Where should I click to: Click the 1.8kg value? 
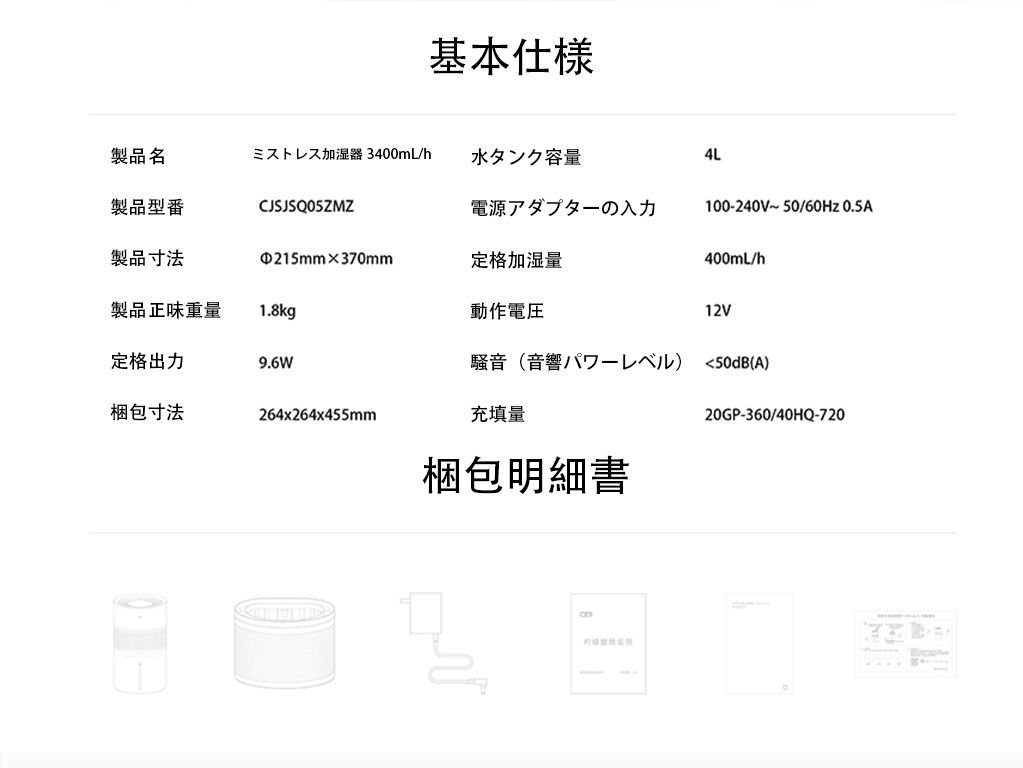[277, 311]
